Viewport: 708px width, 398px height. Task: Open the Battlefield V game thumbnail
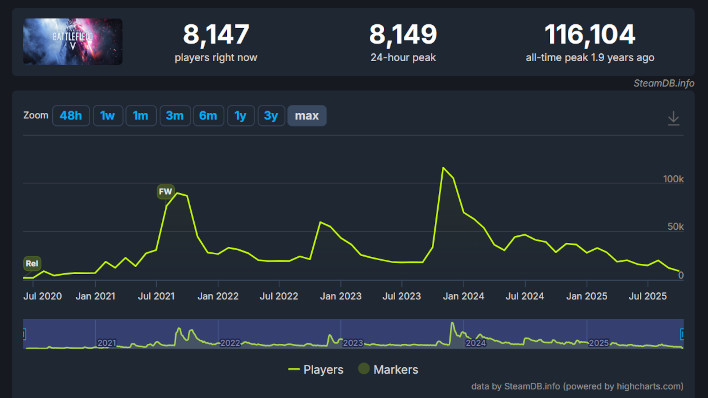[73, 42]
